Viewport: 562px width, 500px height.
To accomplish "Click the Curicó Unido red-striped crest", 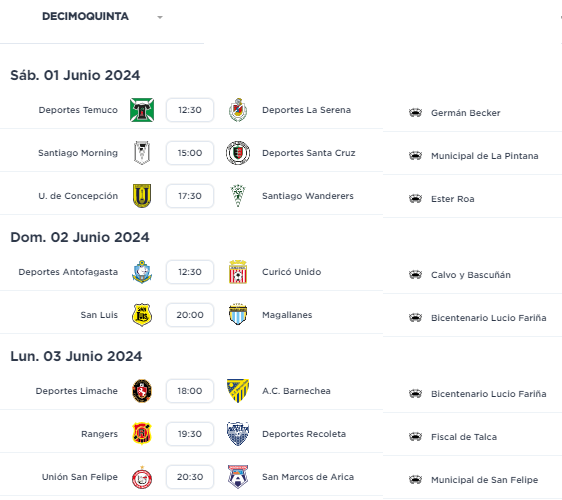I will tap(238, 272).
